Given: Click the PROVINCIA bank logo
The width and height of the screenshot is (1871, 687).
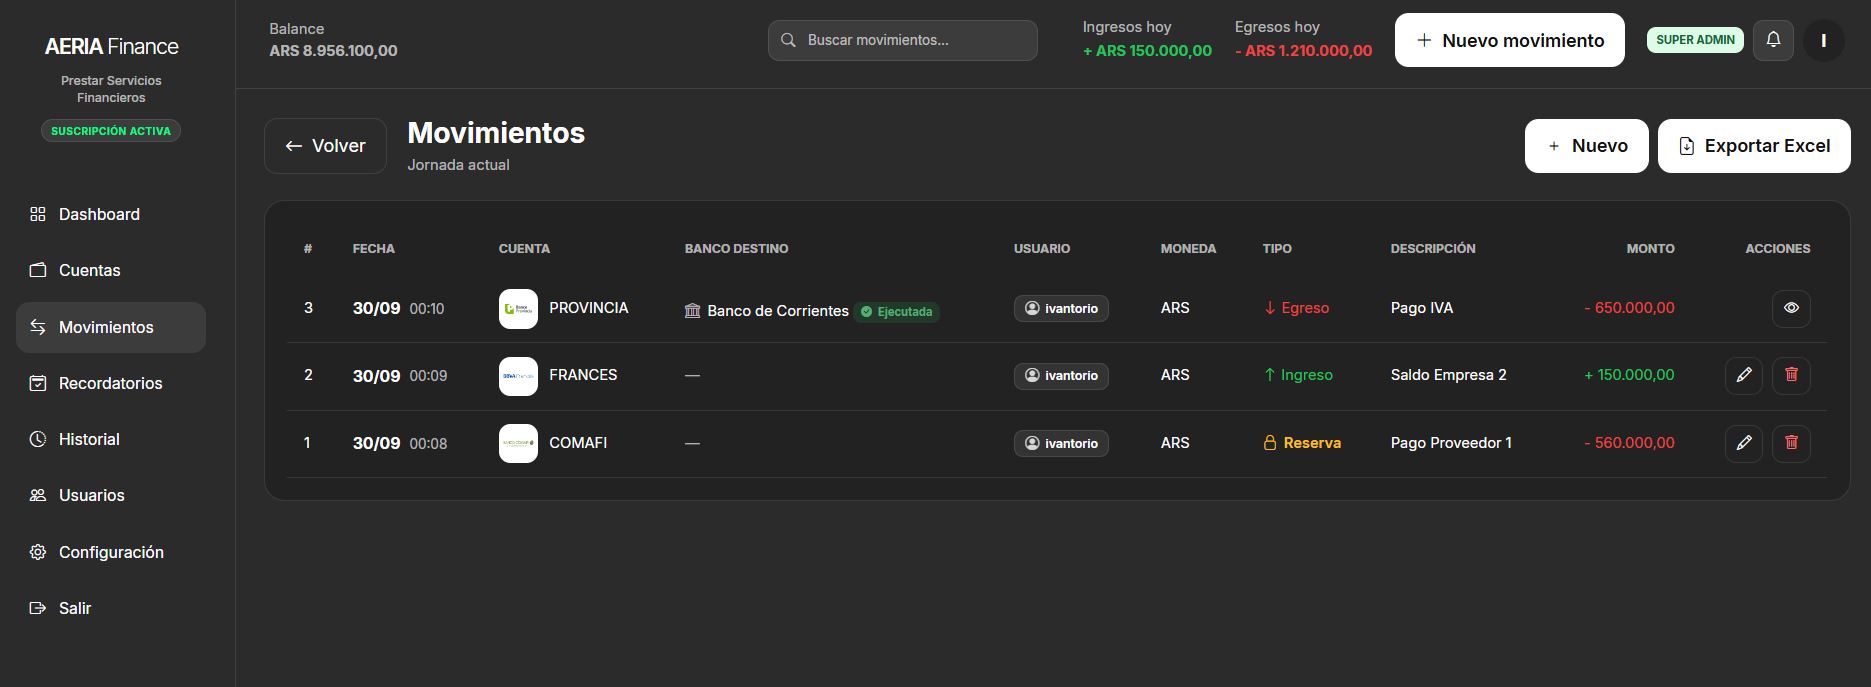Looking at the screenshot, I should click(518, 309).
